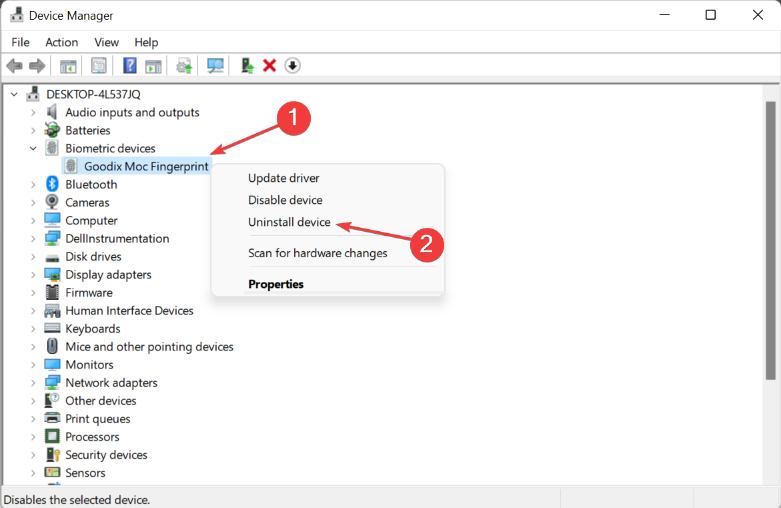
Task: Maximize the Device Manager window
Action: [711, 15]
